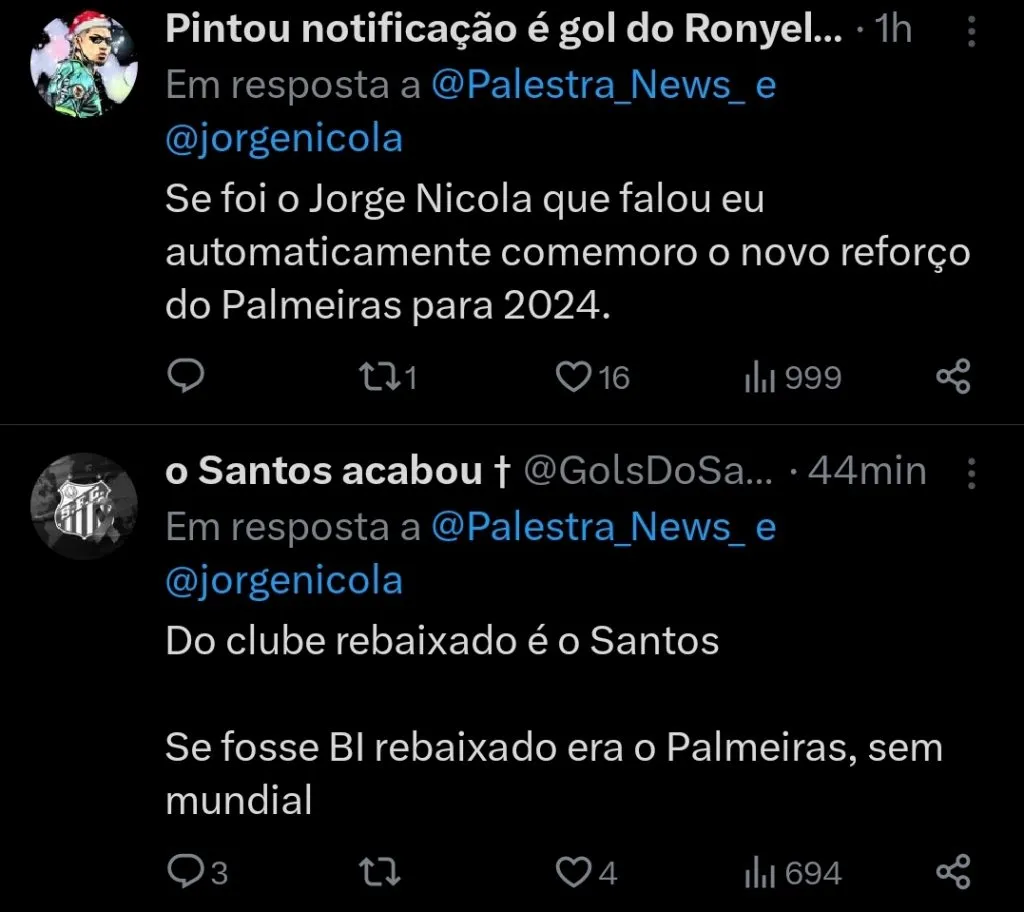Retweet the Santos rebaixado reply
The height and width of the screenshot is (912, 1024).
pos(378,871)
